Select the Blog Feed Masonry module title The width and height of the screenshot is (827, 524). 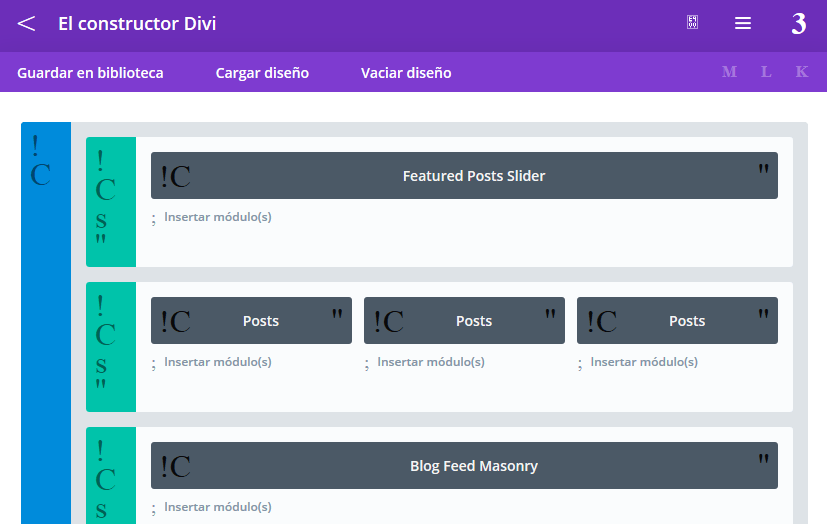coord(474,465)
